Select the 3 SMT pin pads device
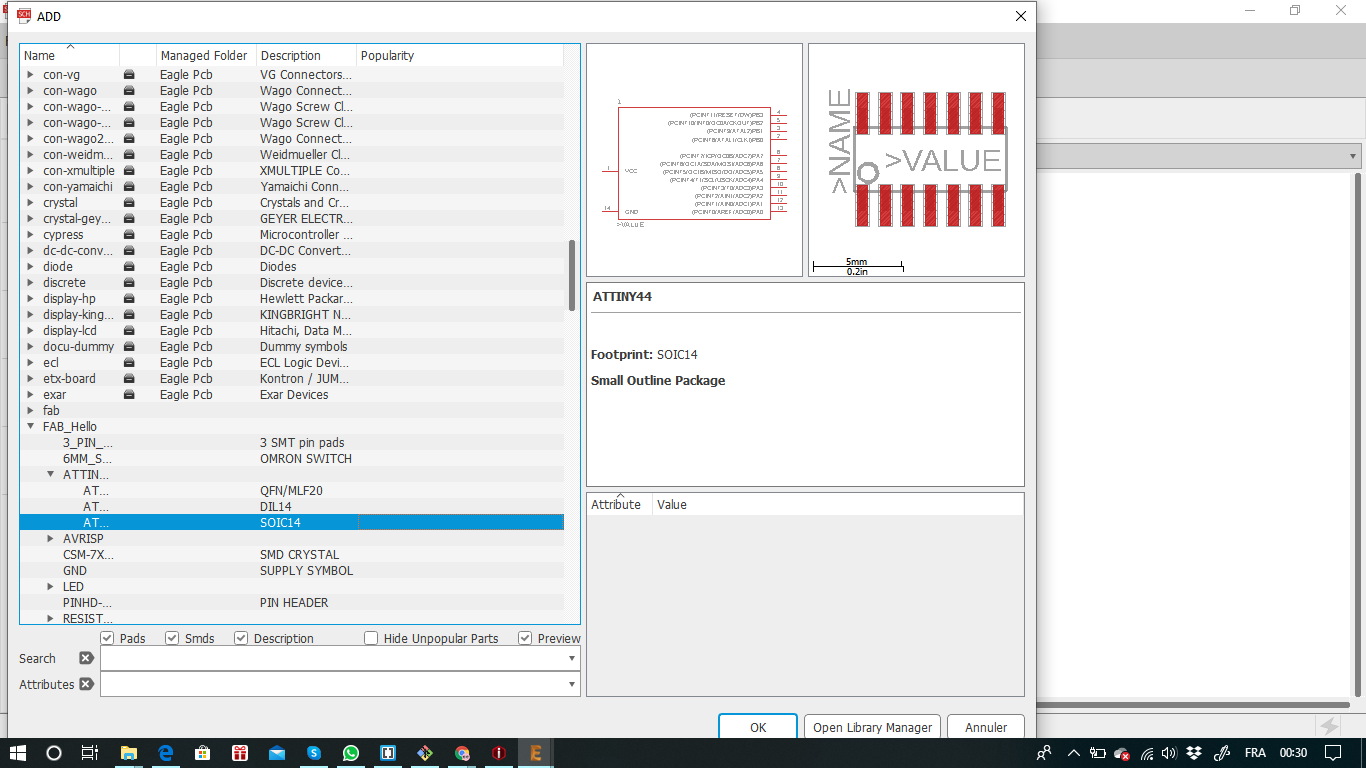This screenshot has height=768, width=1366. coord(291,443)
